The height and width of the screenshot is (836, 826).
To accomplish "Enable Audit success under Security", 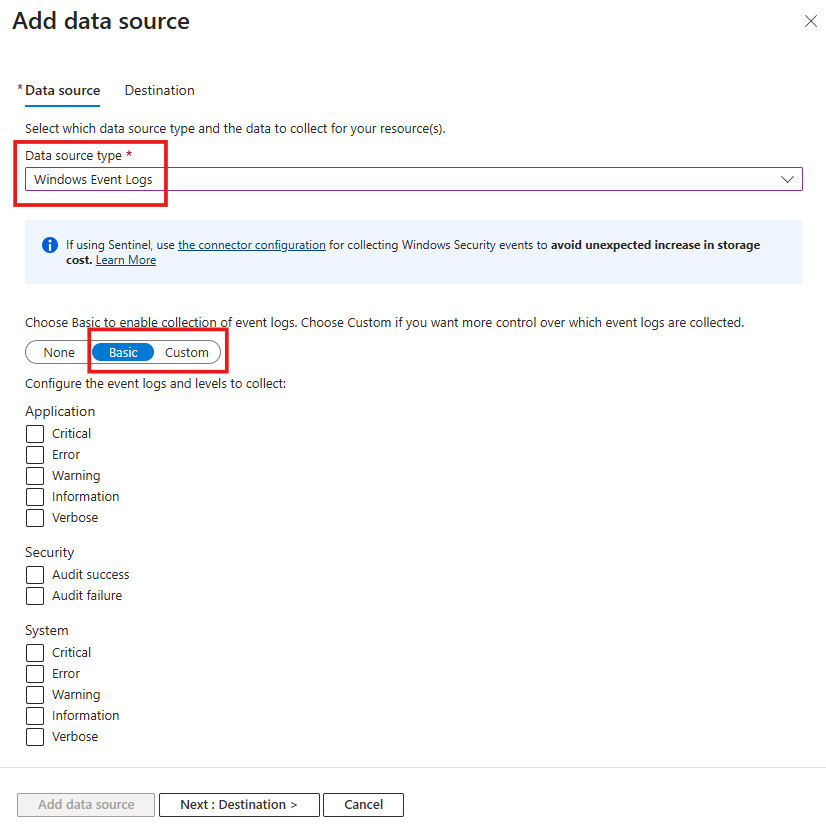I will click(34, 574).
